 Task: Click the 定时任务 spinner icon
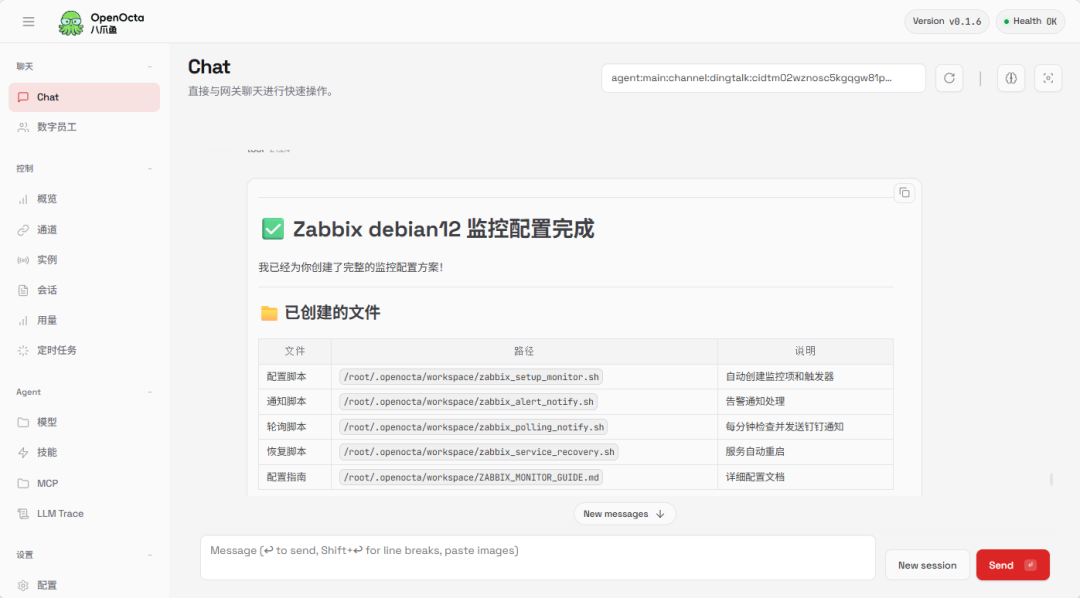point(23,351)
